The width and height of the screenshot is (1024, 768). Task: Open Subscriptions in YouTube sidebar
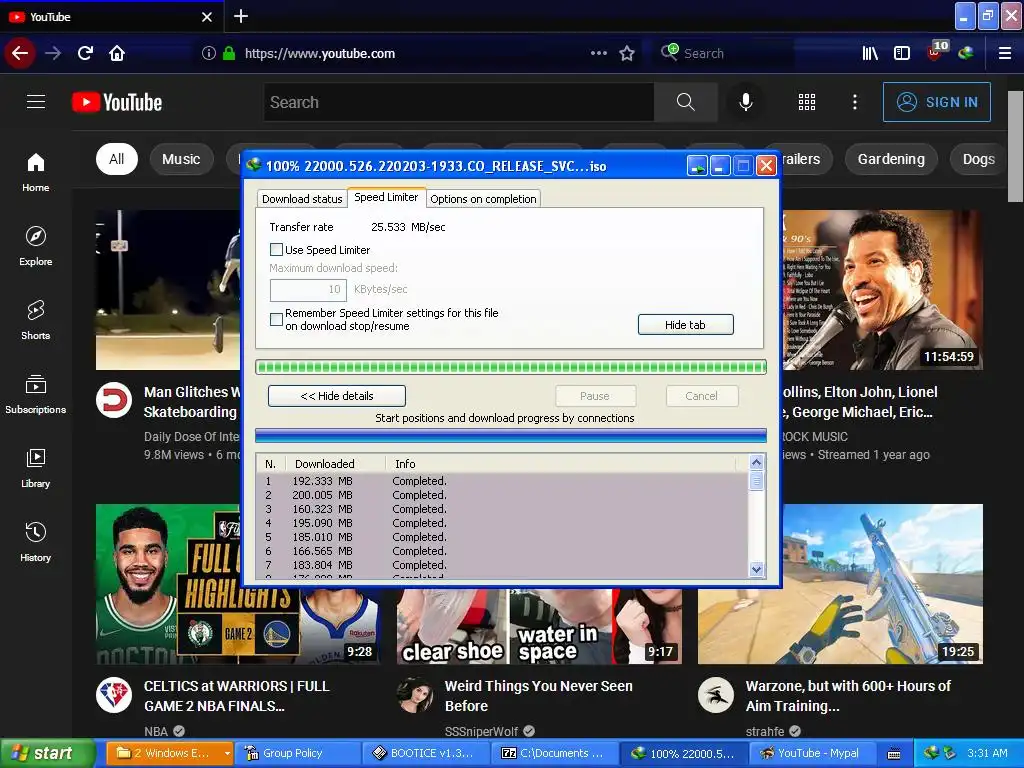[x=36, y=394]
